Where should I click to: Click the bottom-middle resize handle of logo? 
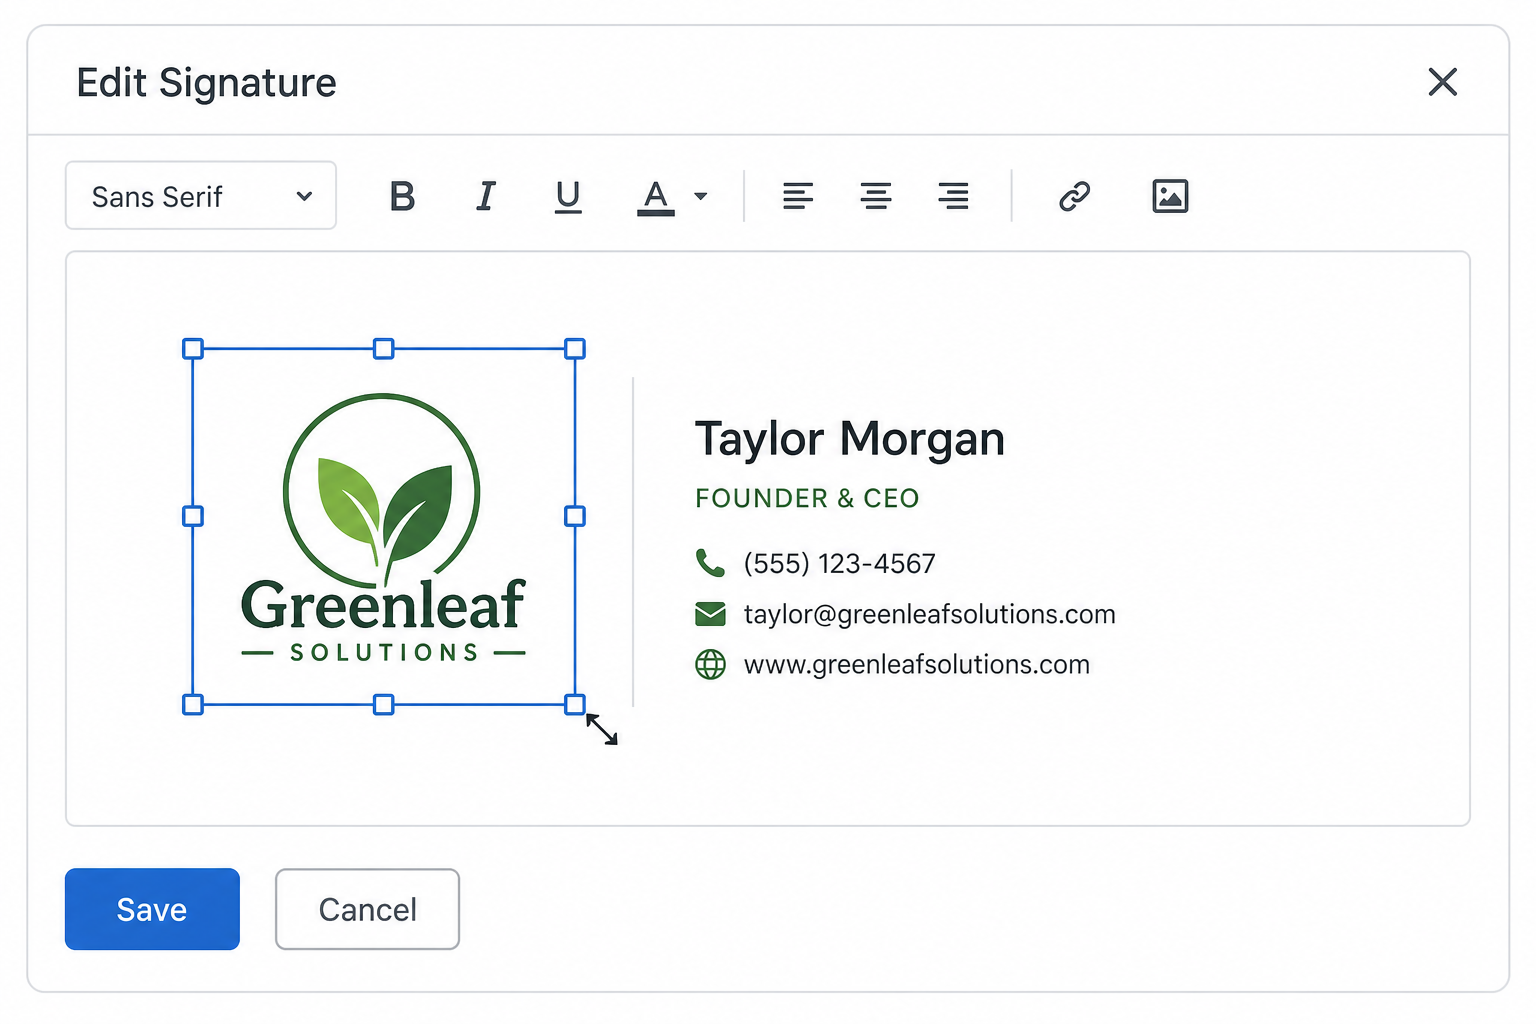(383, 705)
